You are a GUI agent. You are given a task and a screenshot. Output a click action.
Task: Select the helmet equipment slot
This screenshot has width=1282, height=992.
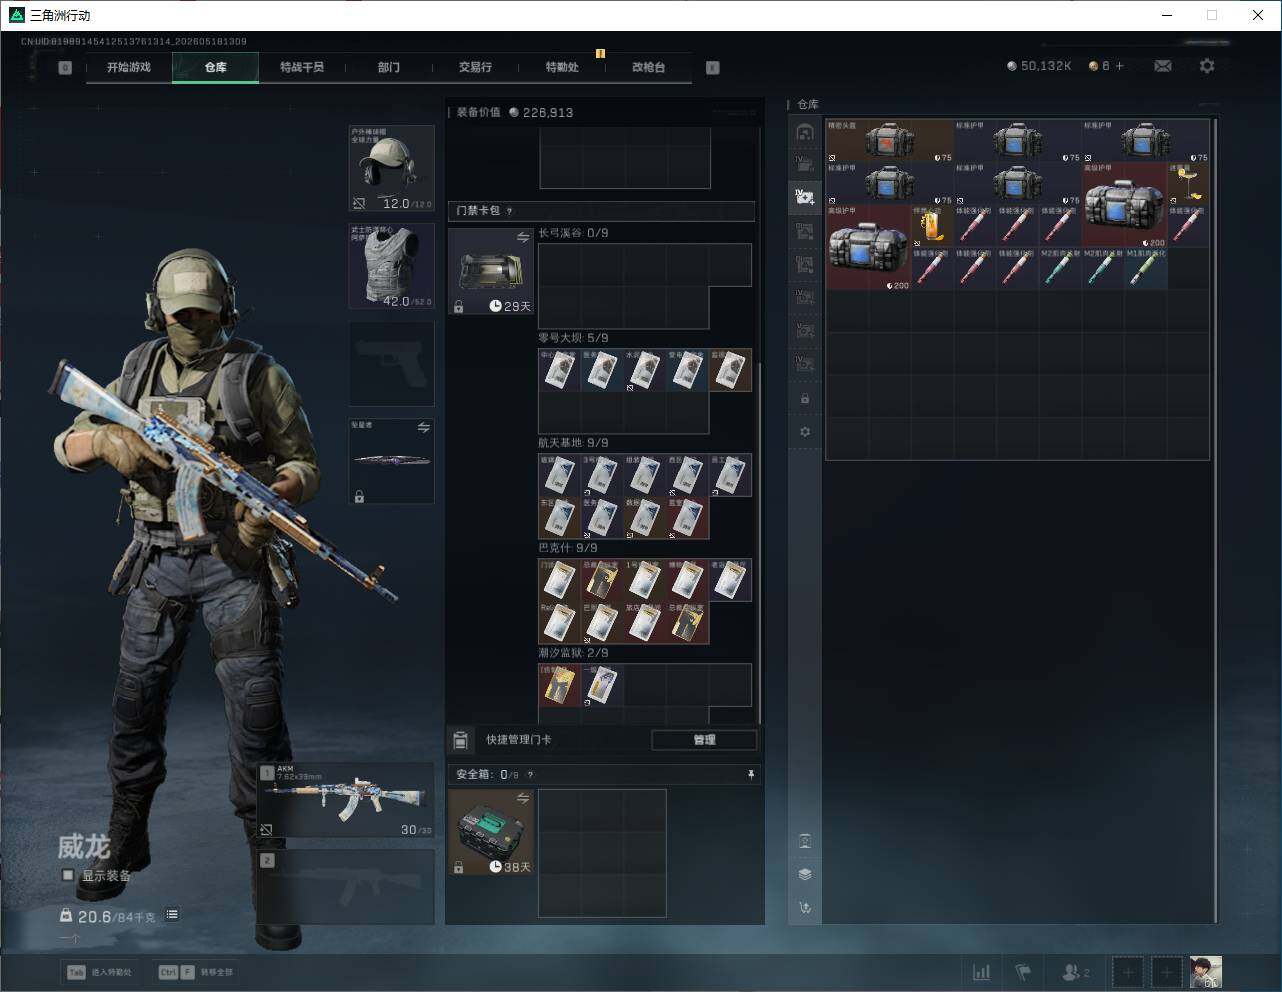391,168
